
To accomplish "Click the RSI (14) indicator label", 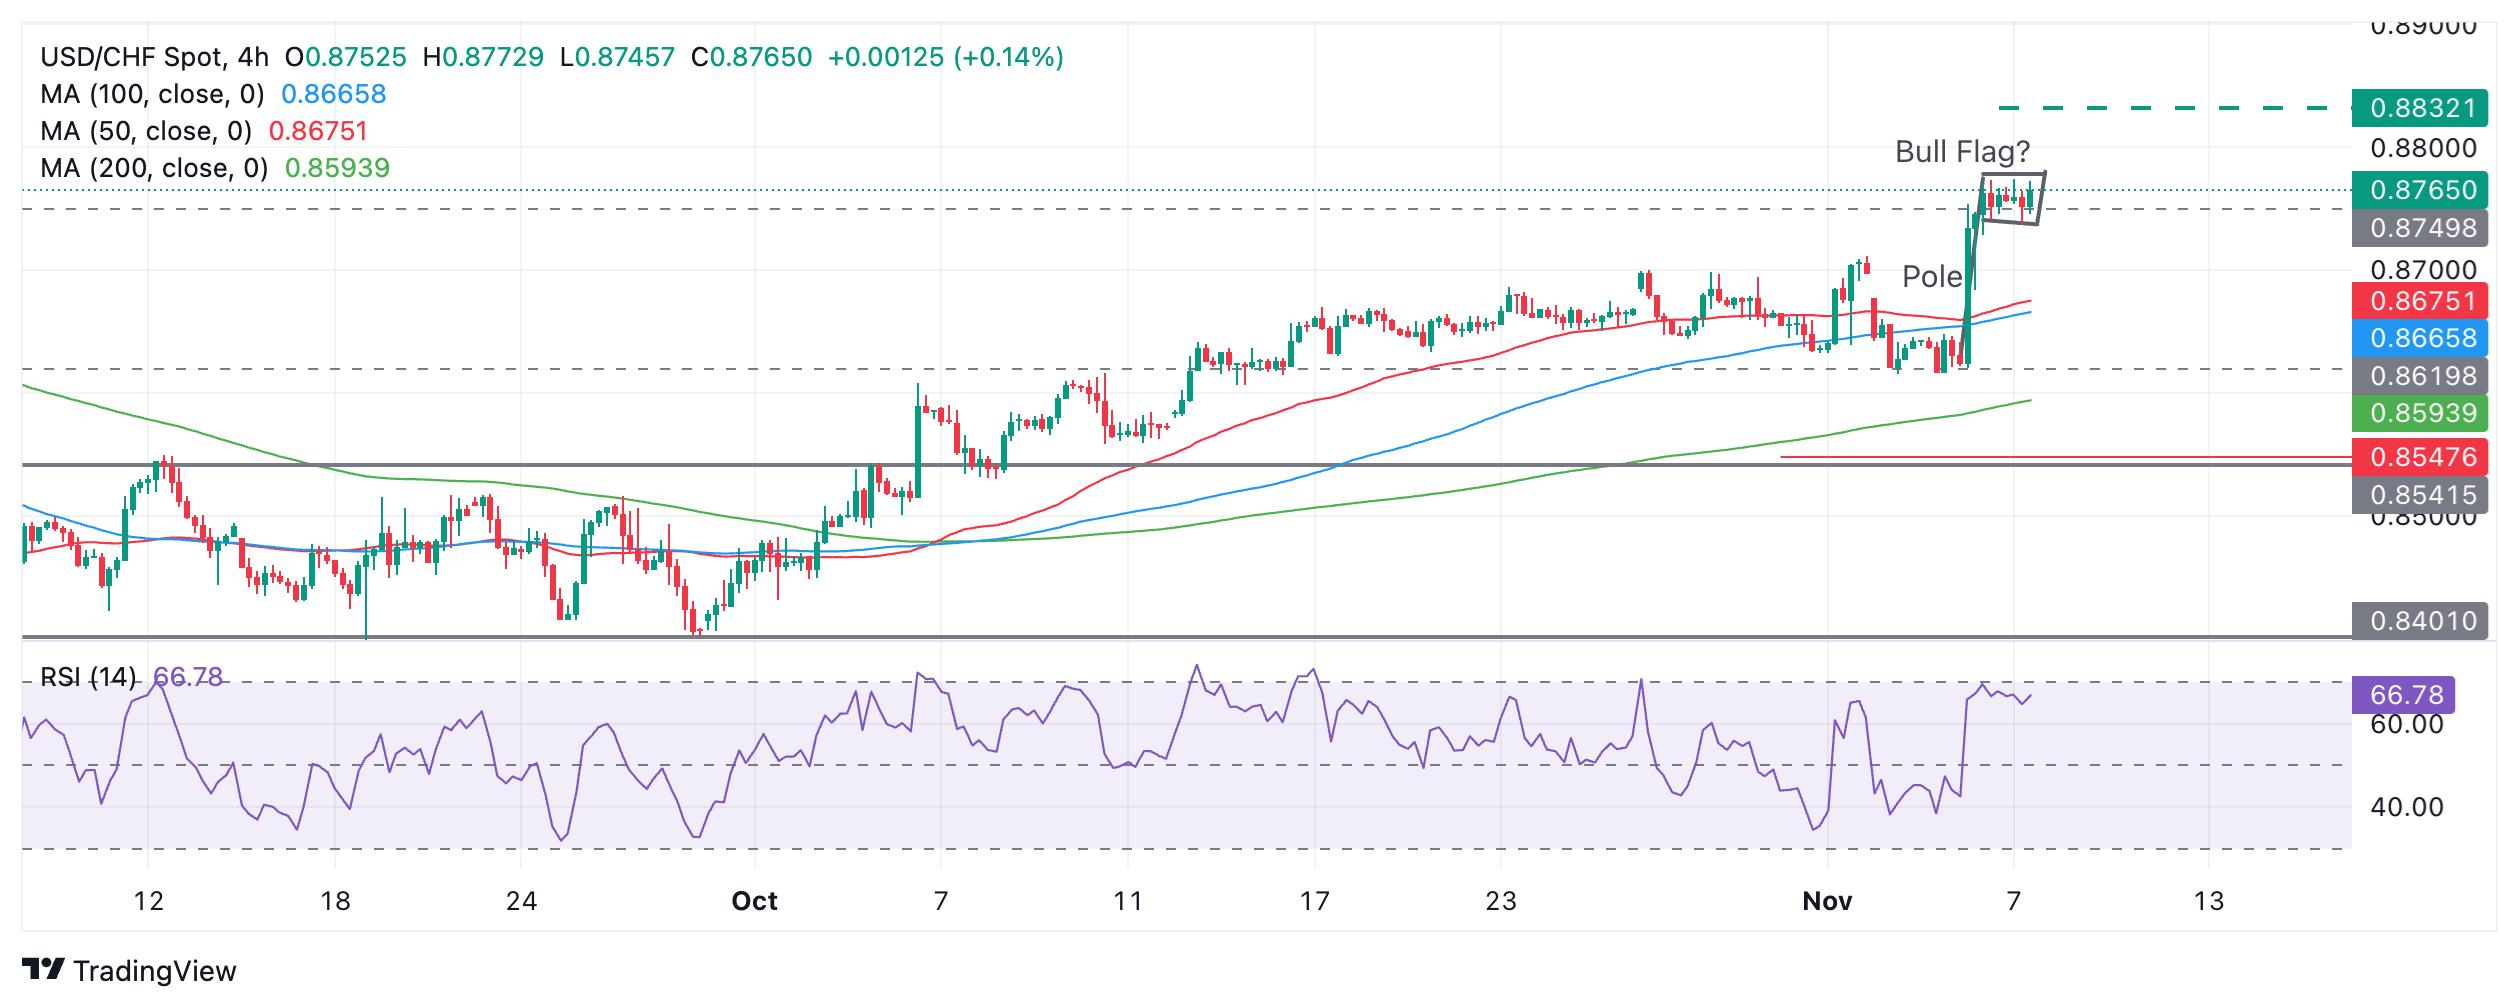I will pyautogui.click(x=88, y=678).
